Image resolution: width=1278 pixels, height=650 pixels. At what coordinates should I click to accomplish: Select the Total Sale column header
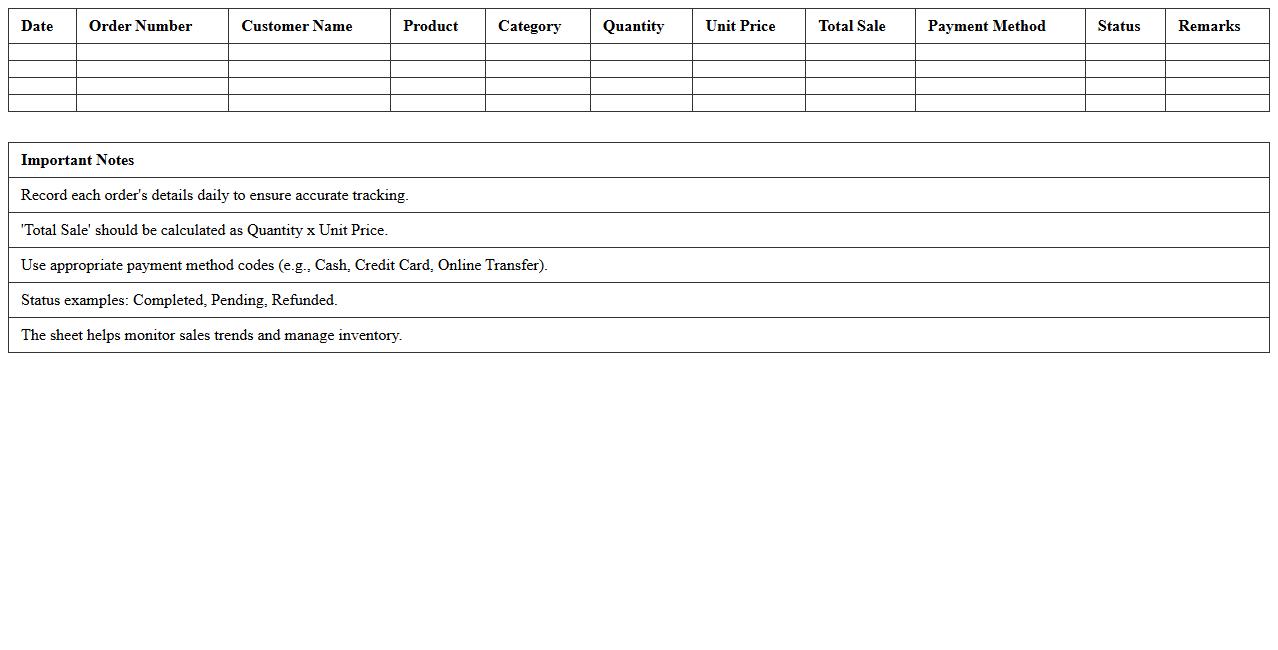tap(852, 26)
